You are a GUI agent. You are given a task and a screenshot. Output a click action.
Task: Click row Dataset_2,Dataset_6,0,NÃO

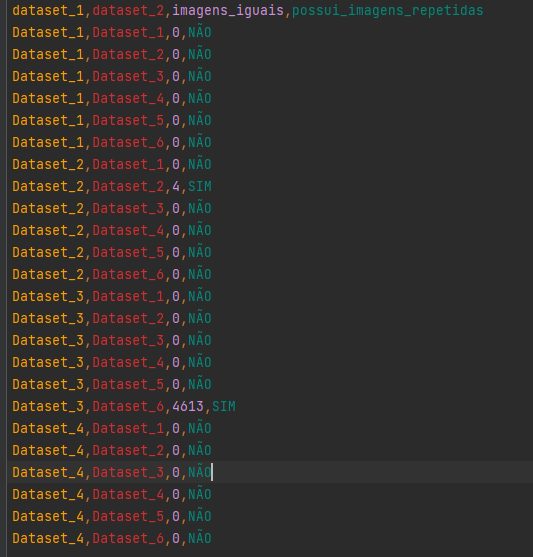tap(112, 275)
